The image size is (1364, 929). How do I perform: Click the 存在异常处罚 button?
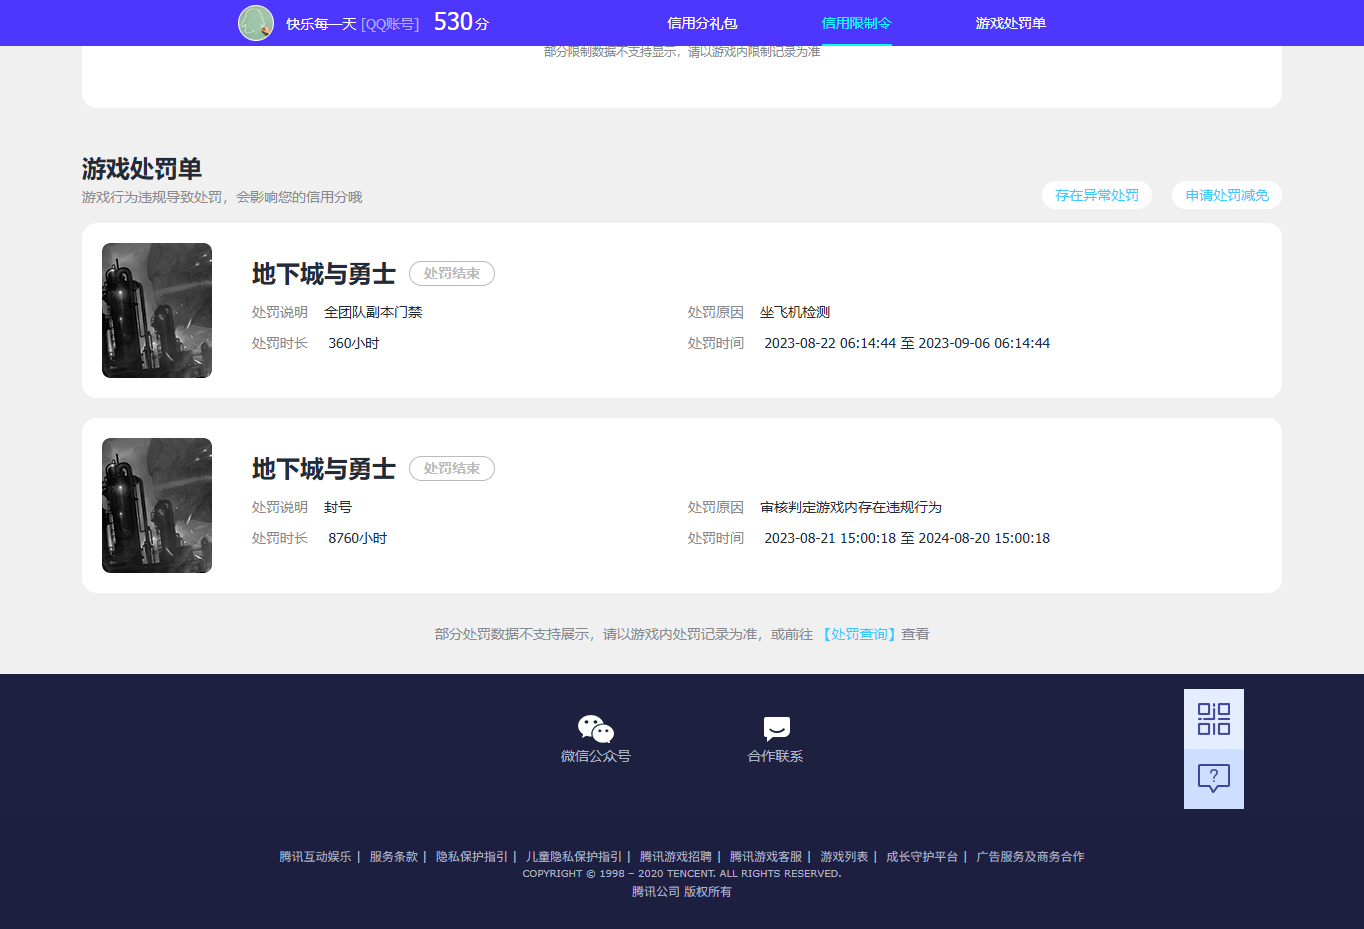click(1096, 195)
